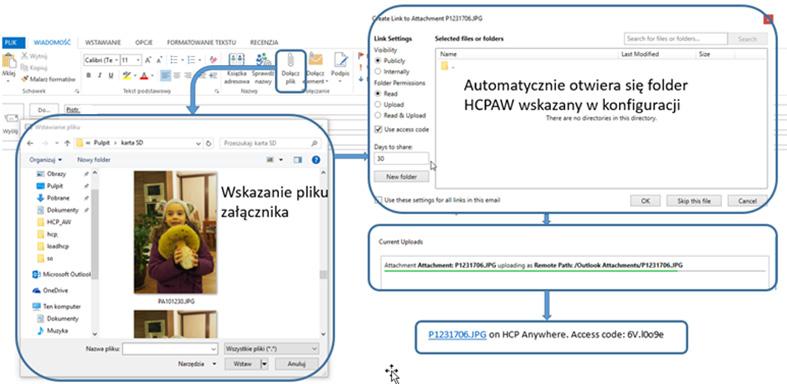
Task: Toggle the preview pane icon in file dialog
Action: coord(298,160)
